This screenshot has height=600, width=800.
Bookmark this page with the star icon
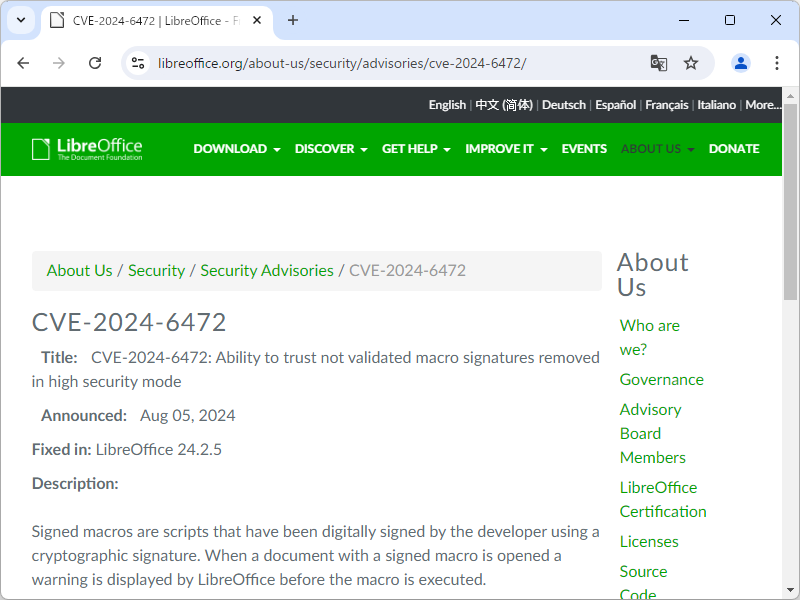click(x=691, y=63)
